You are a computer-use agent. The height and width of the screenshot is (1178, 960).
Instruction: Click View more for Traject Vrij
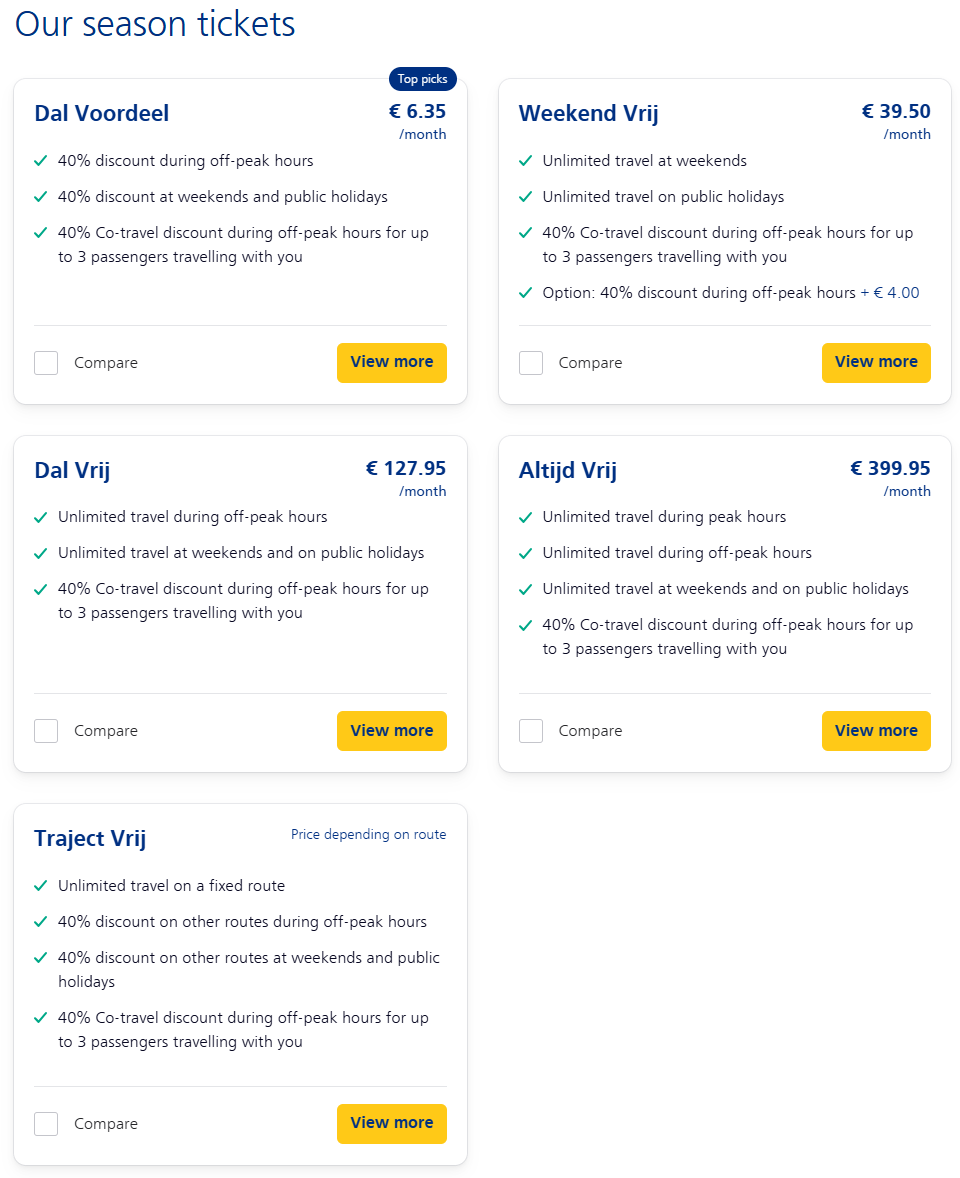[x=391, y=1124]
